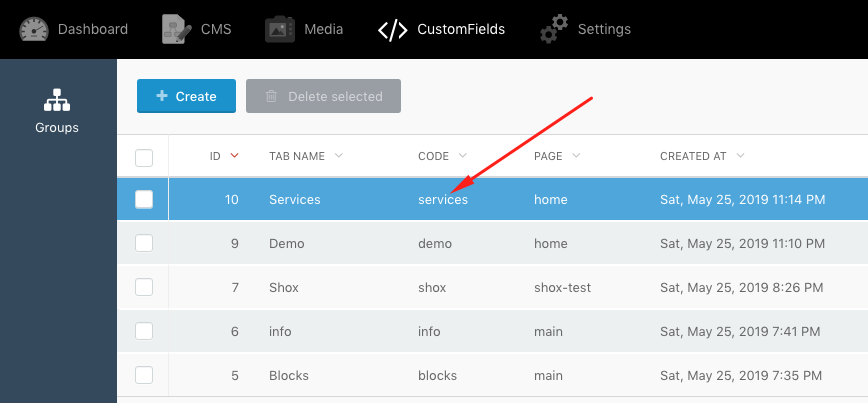Click the trash icon in Delete selected
The width and height of the screenshot is (868, 403).
click(271, 96)
